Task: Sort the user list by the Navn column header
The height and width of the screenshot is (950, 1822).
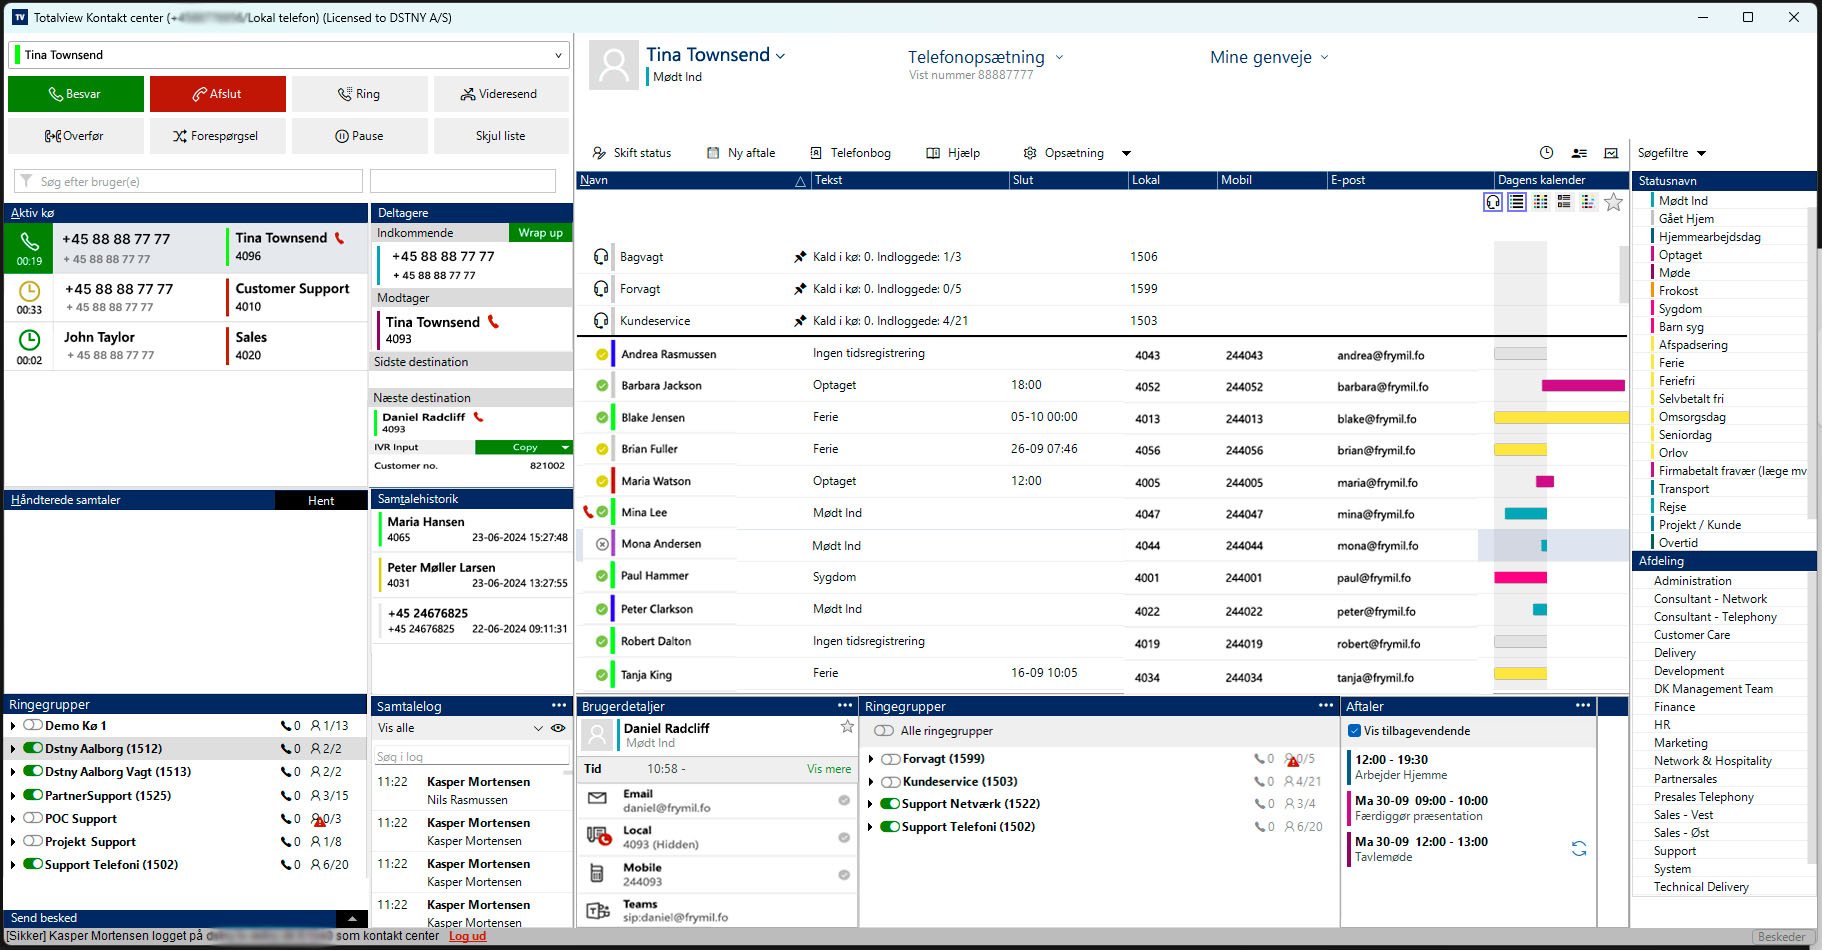Action: 693,180
